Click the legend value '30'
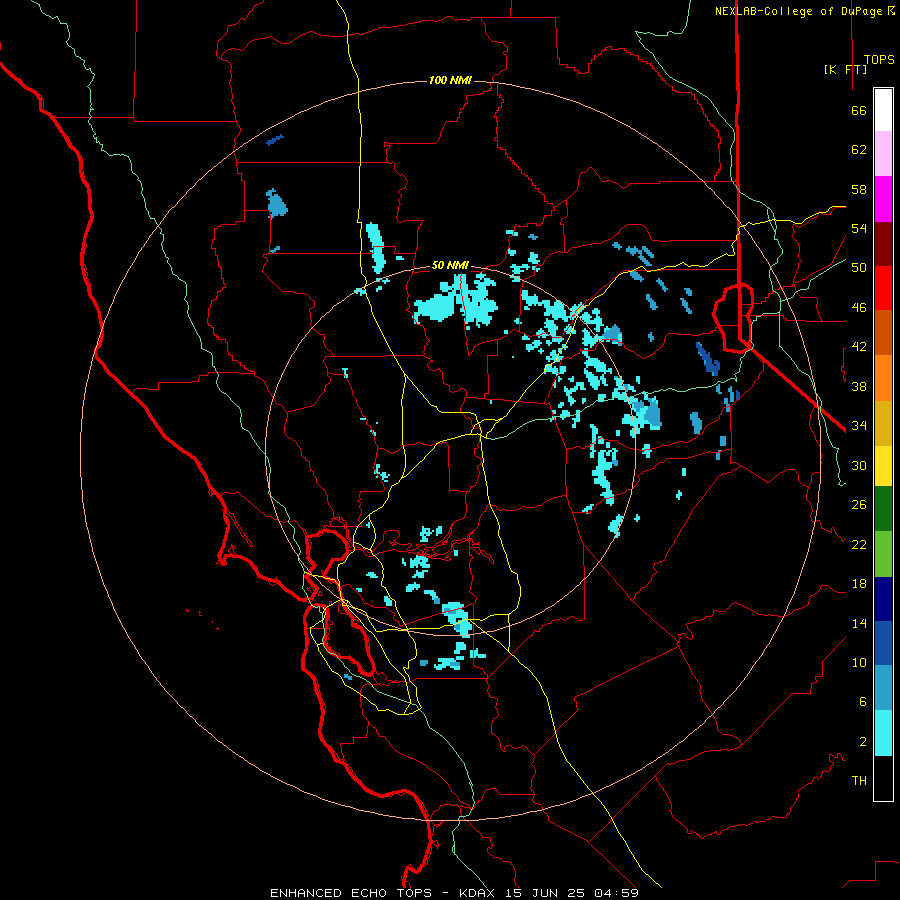The width and height of the screenshot is (900, 900). [x=859, y=465]
